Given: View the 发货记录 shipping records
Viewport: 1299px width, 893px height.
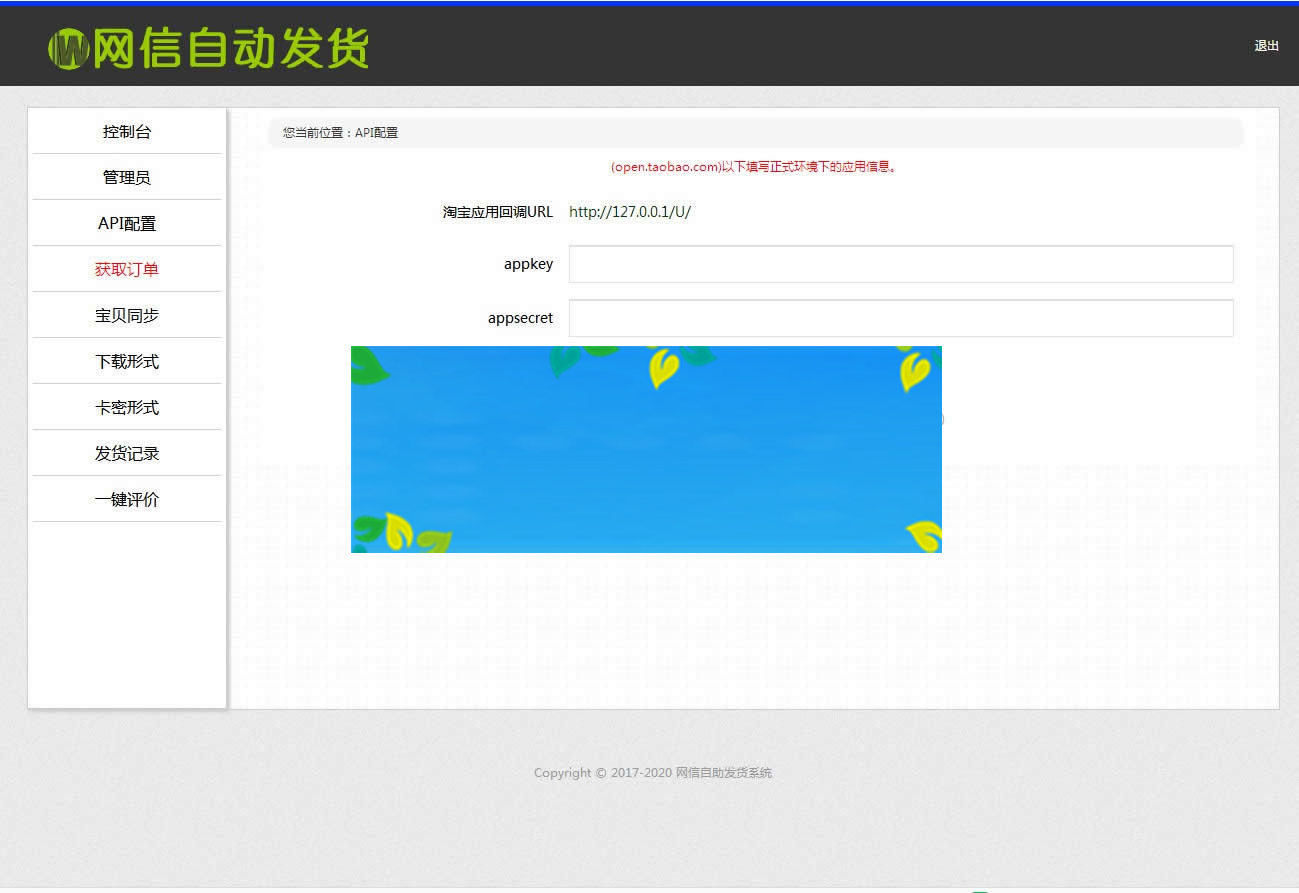Looking at the screenshot, I should (127, 452).
